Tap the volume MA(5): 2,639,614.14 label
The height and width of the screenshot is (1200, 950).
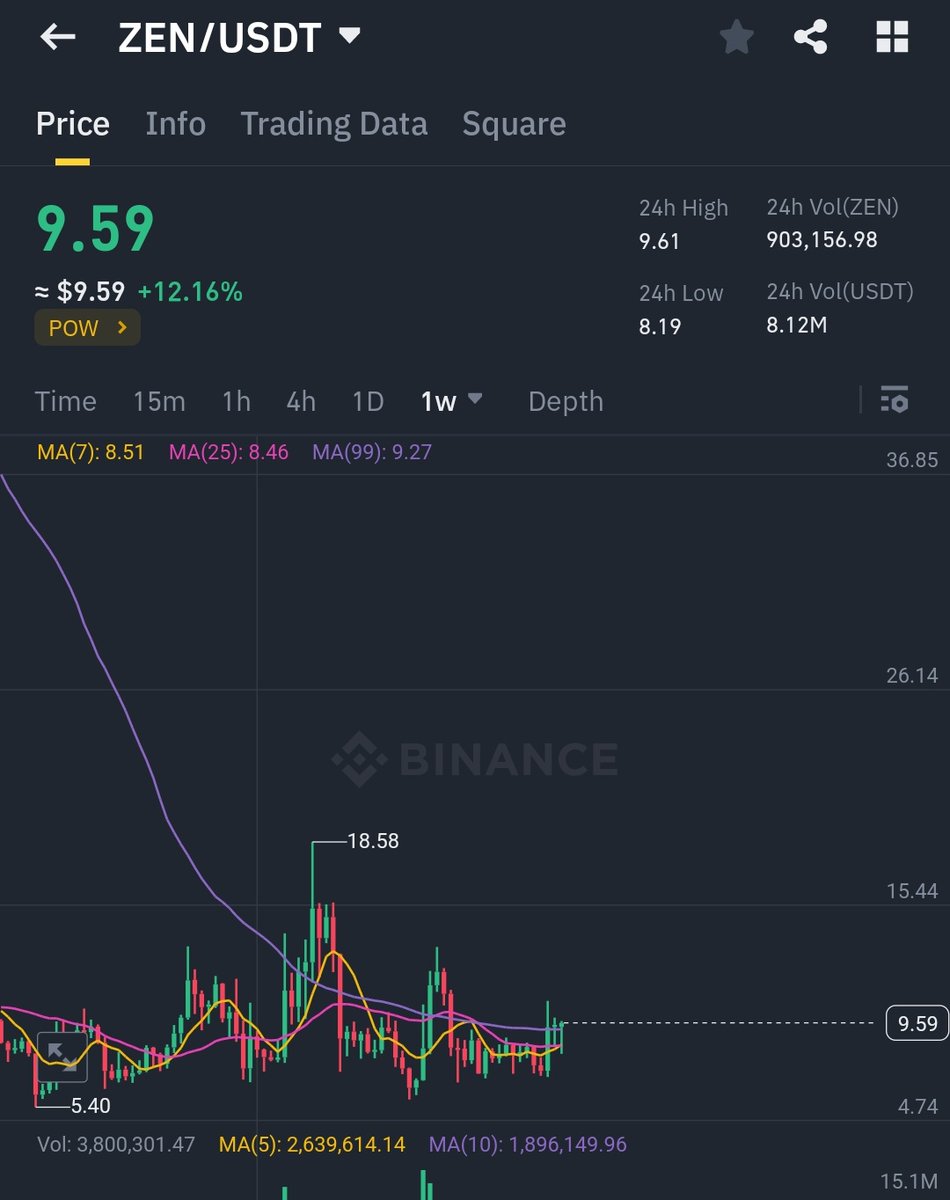[x=312, y=1144]
